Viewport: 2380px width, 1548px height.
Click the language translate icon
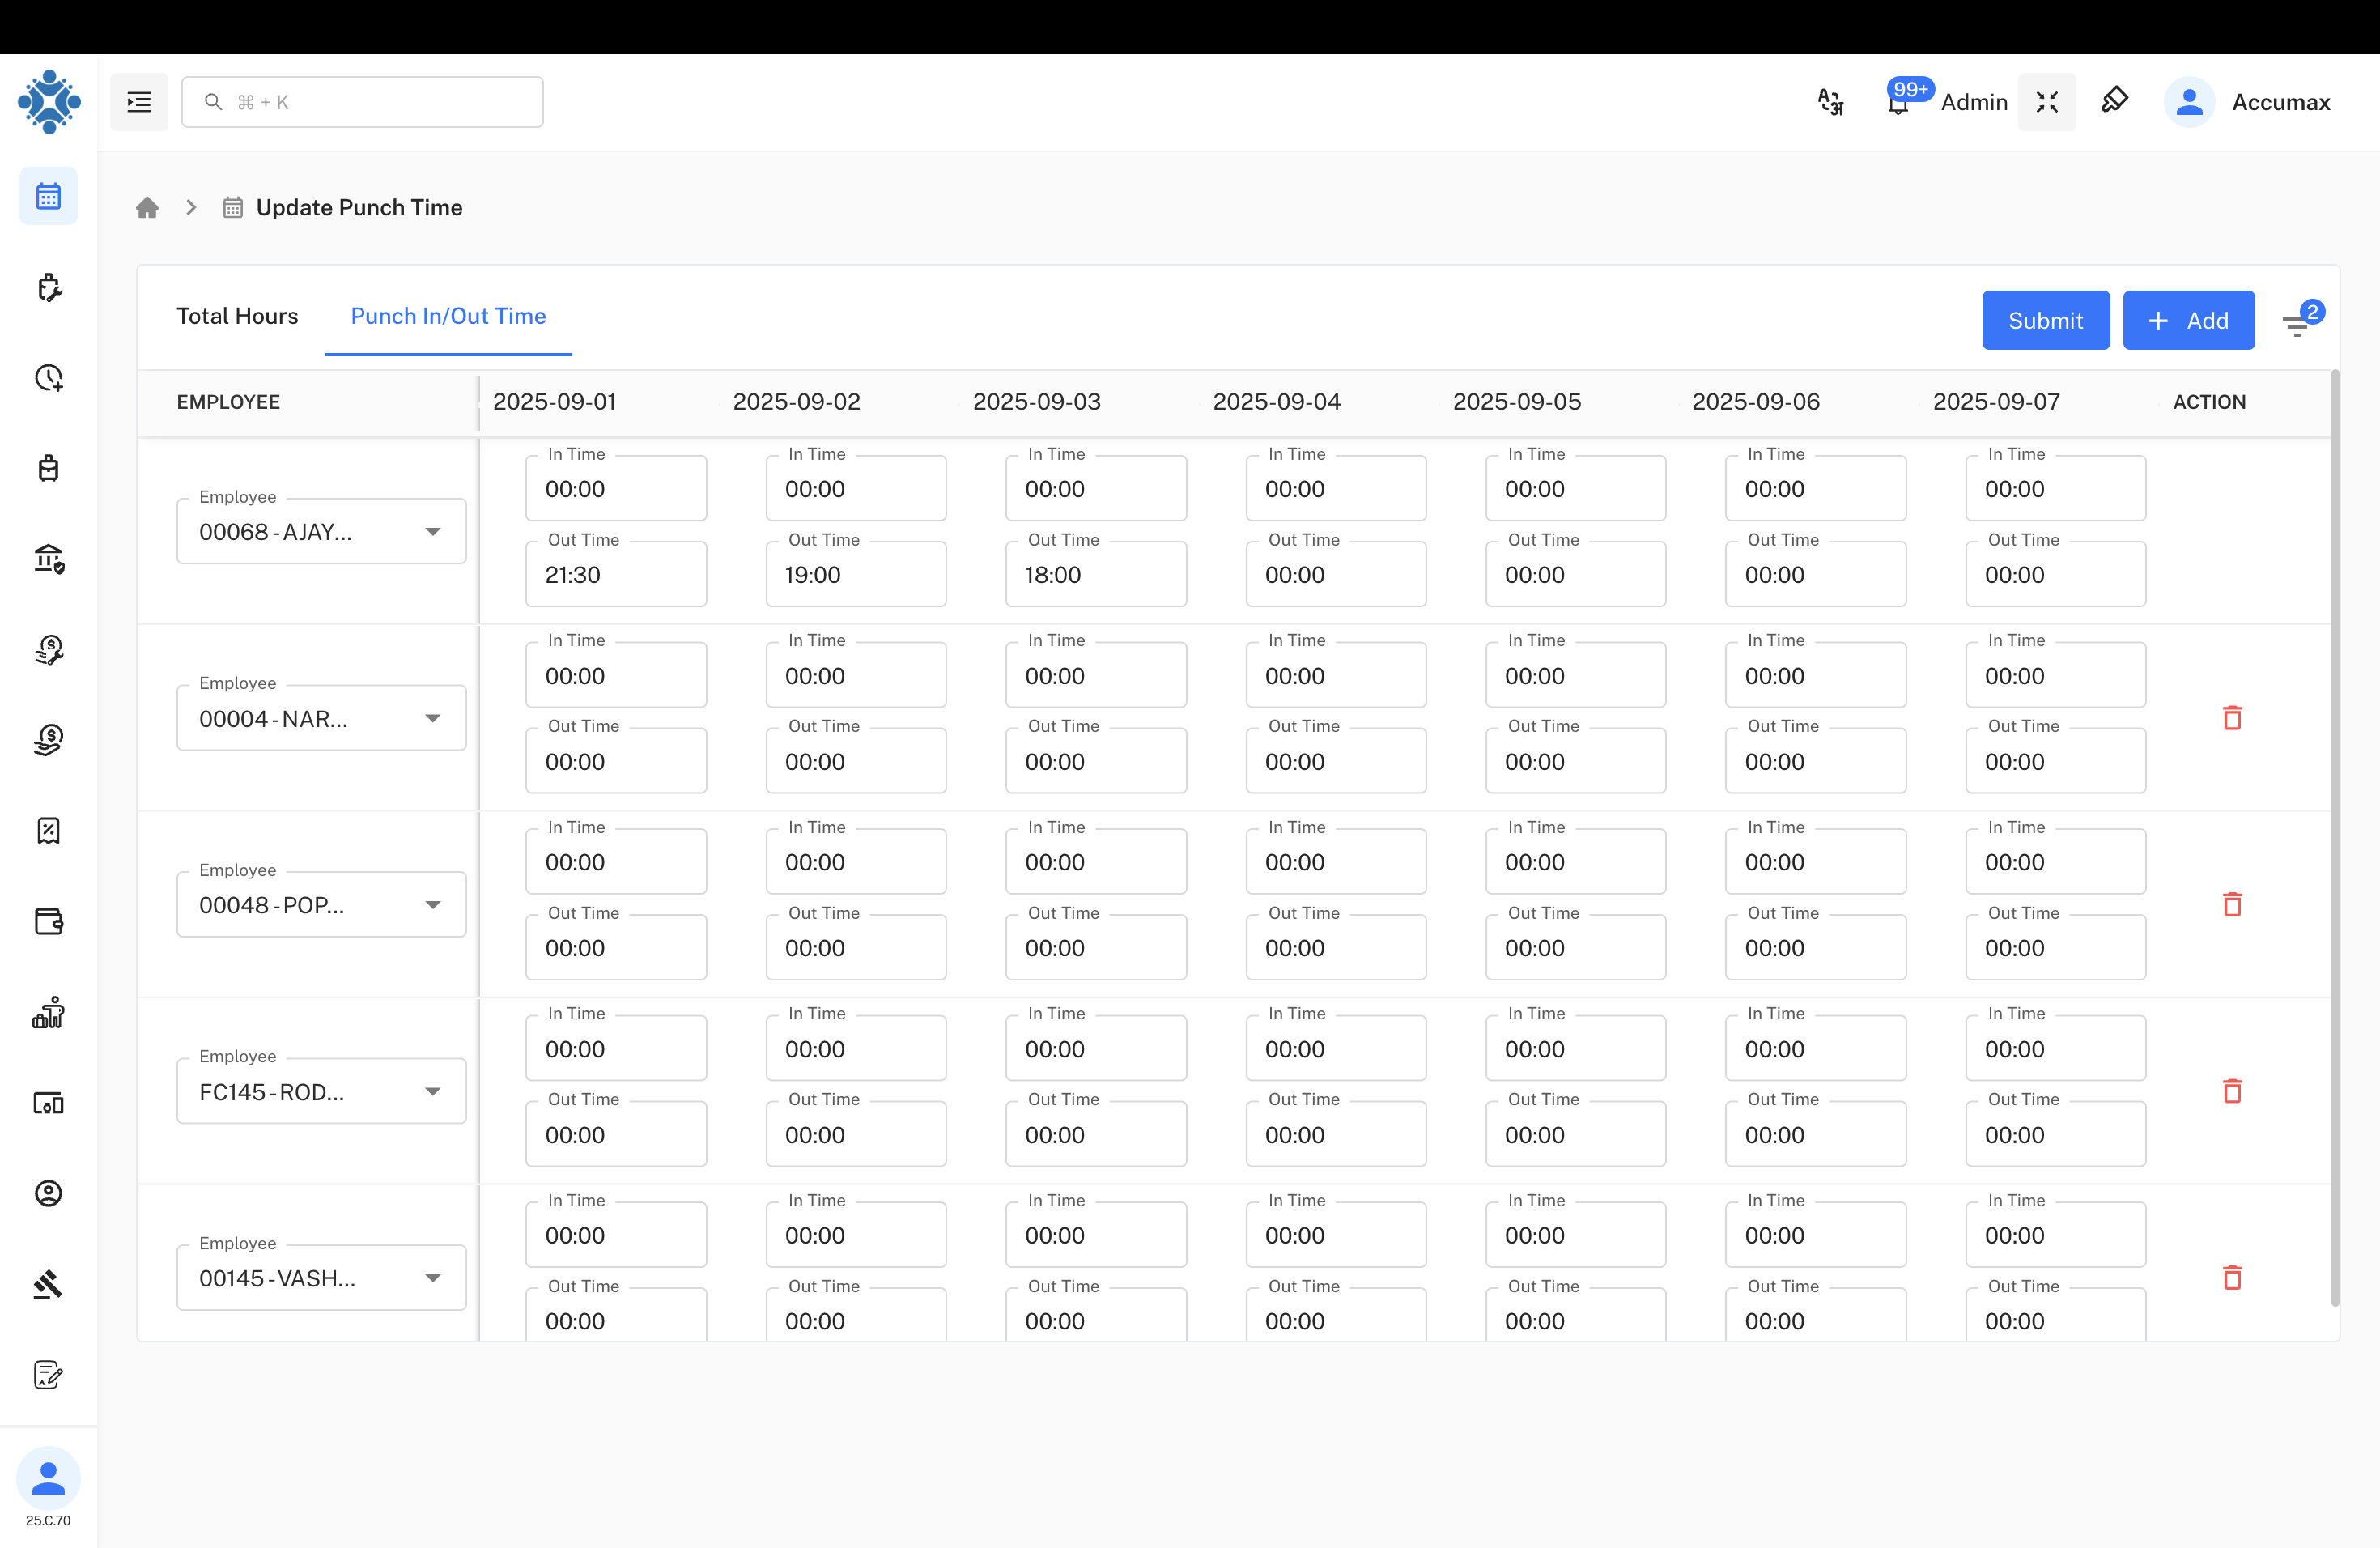coord(1830,102)
